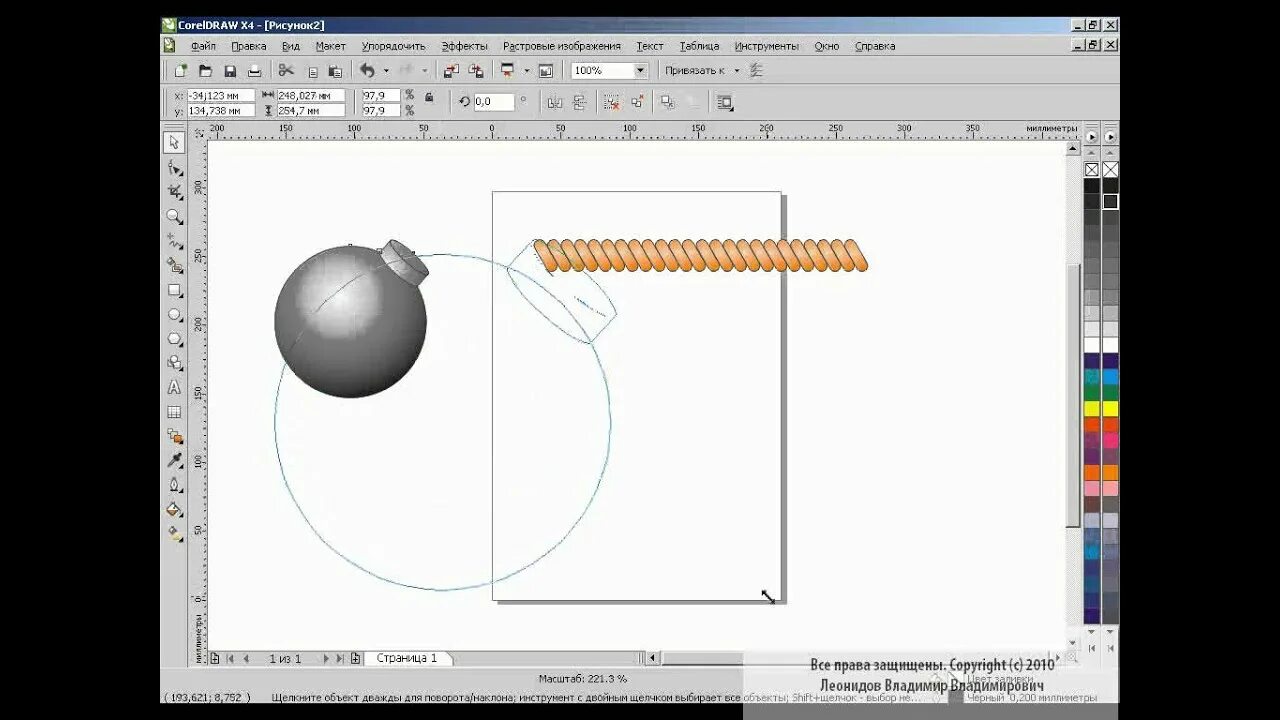Viewport: 1280px width, 720px height.
Task: Select the Interactive Fill tool
Action: pos(174,534)
